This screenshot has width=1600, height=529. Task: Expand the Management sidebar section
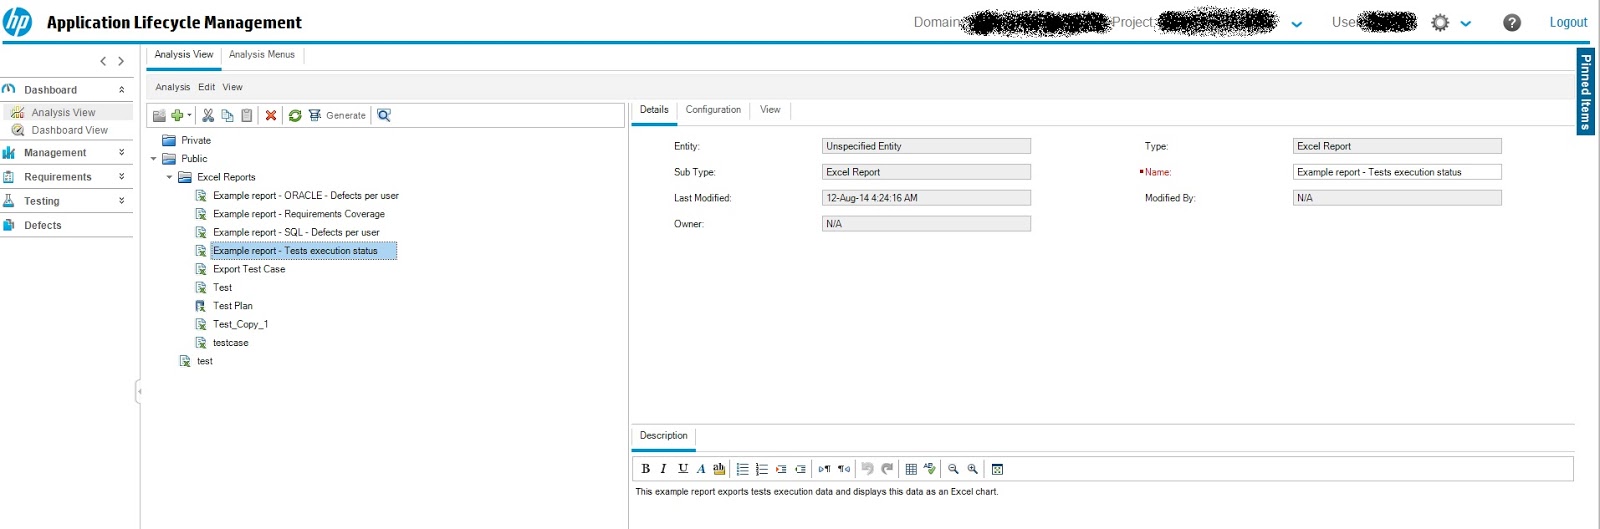(x=122, y=153)
